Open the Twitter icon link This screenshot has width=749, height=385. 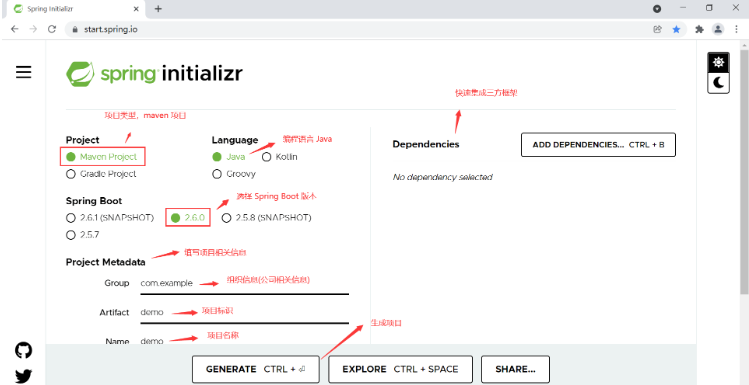click(x=23, y=376)
